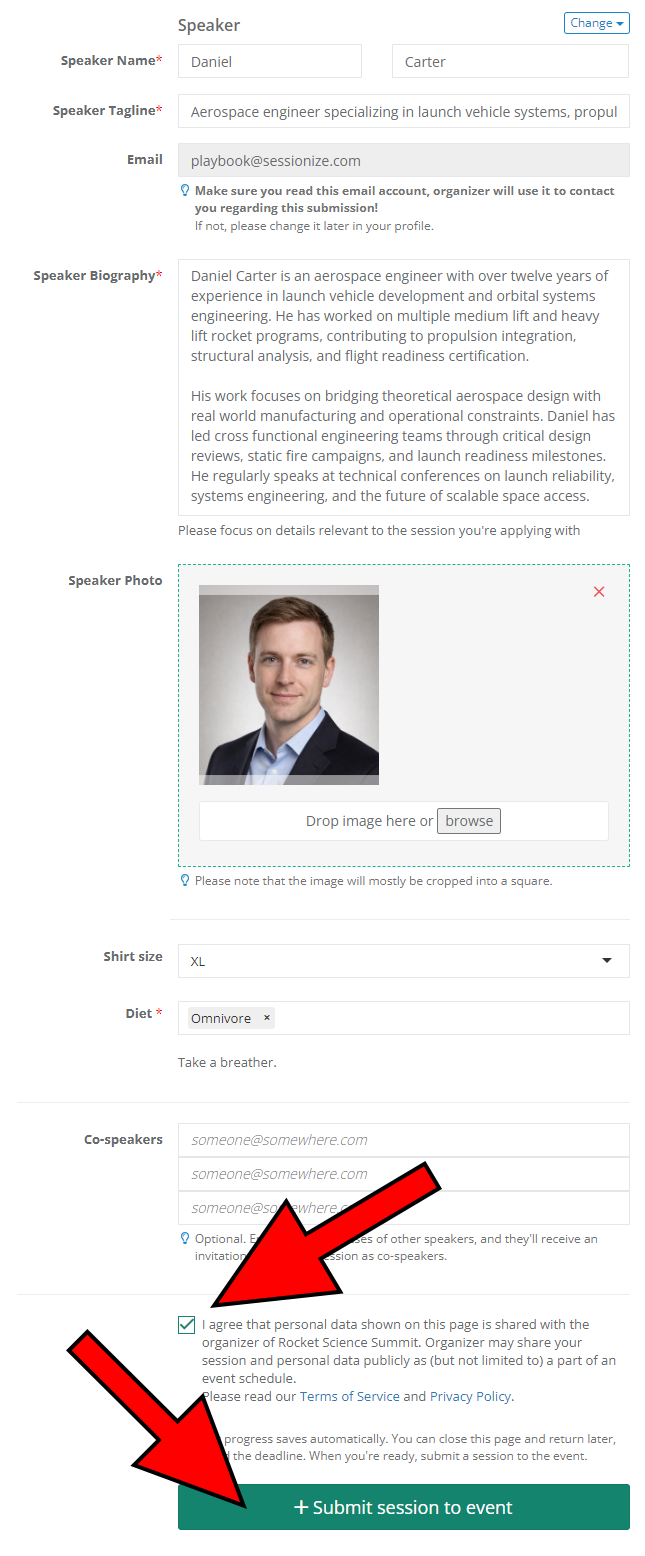Click the second co-speaker email field
The width and height of the screenshot is (645, 1556).
[x=404, y=1174]
